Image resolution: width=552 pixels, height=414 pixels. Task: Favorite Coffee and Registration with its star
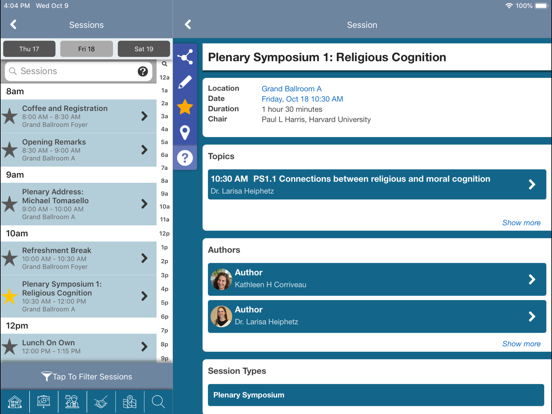pyautogui.click(x=10, y=116)
